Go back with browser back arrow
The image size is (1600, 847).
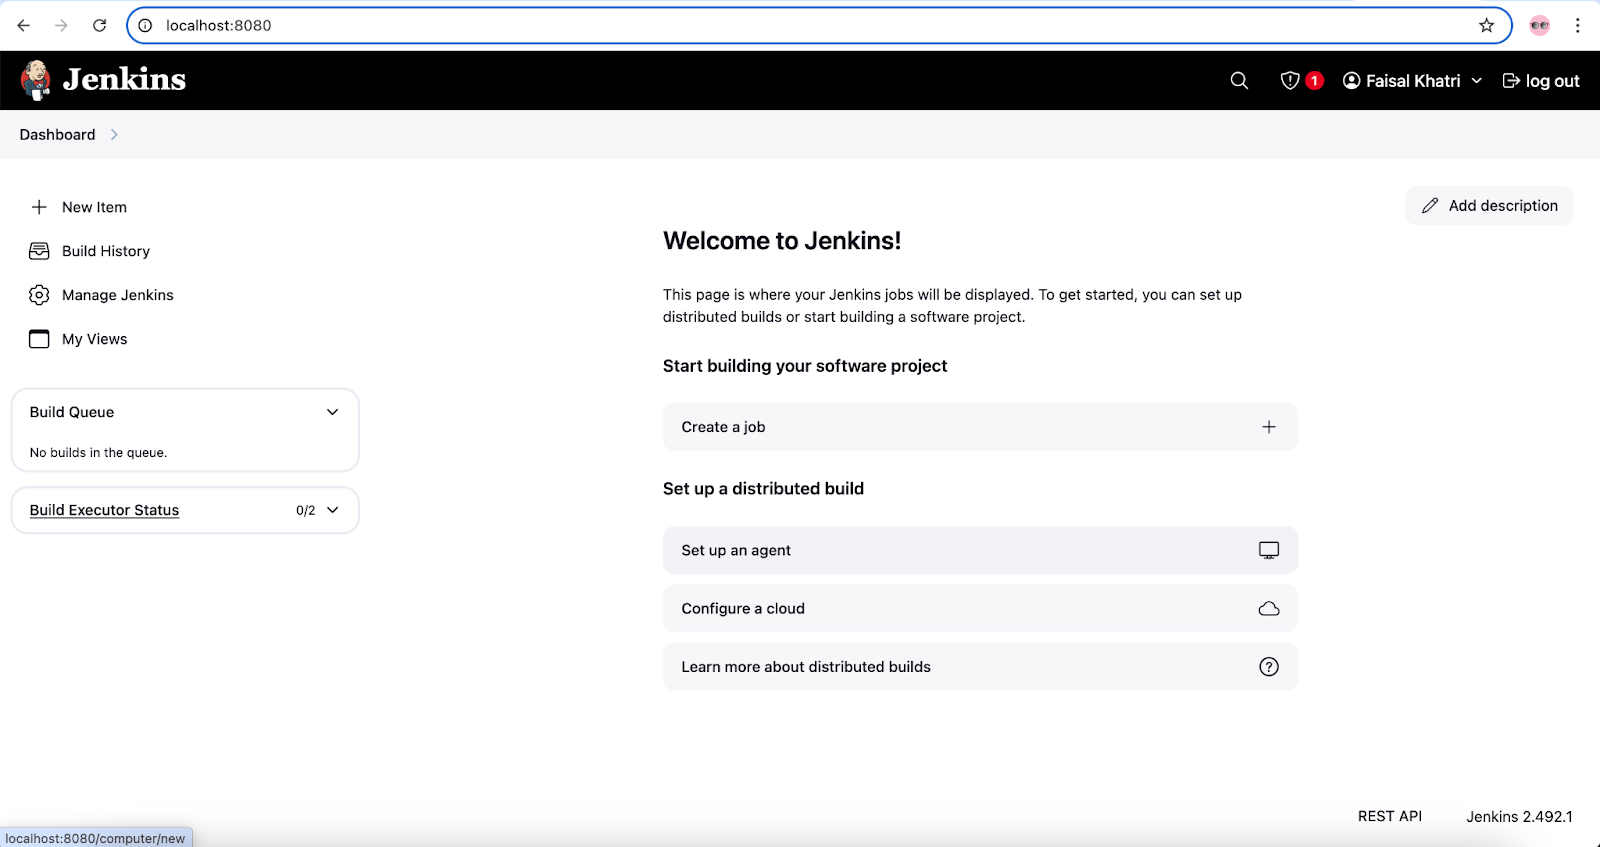24,25
